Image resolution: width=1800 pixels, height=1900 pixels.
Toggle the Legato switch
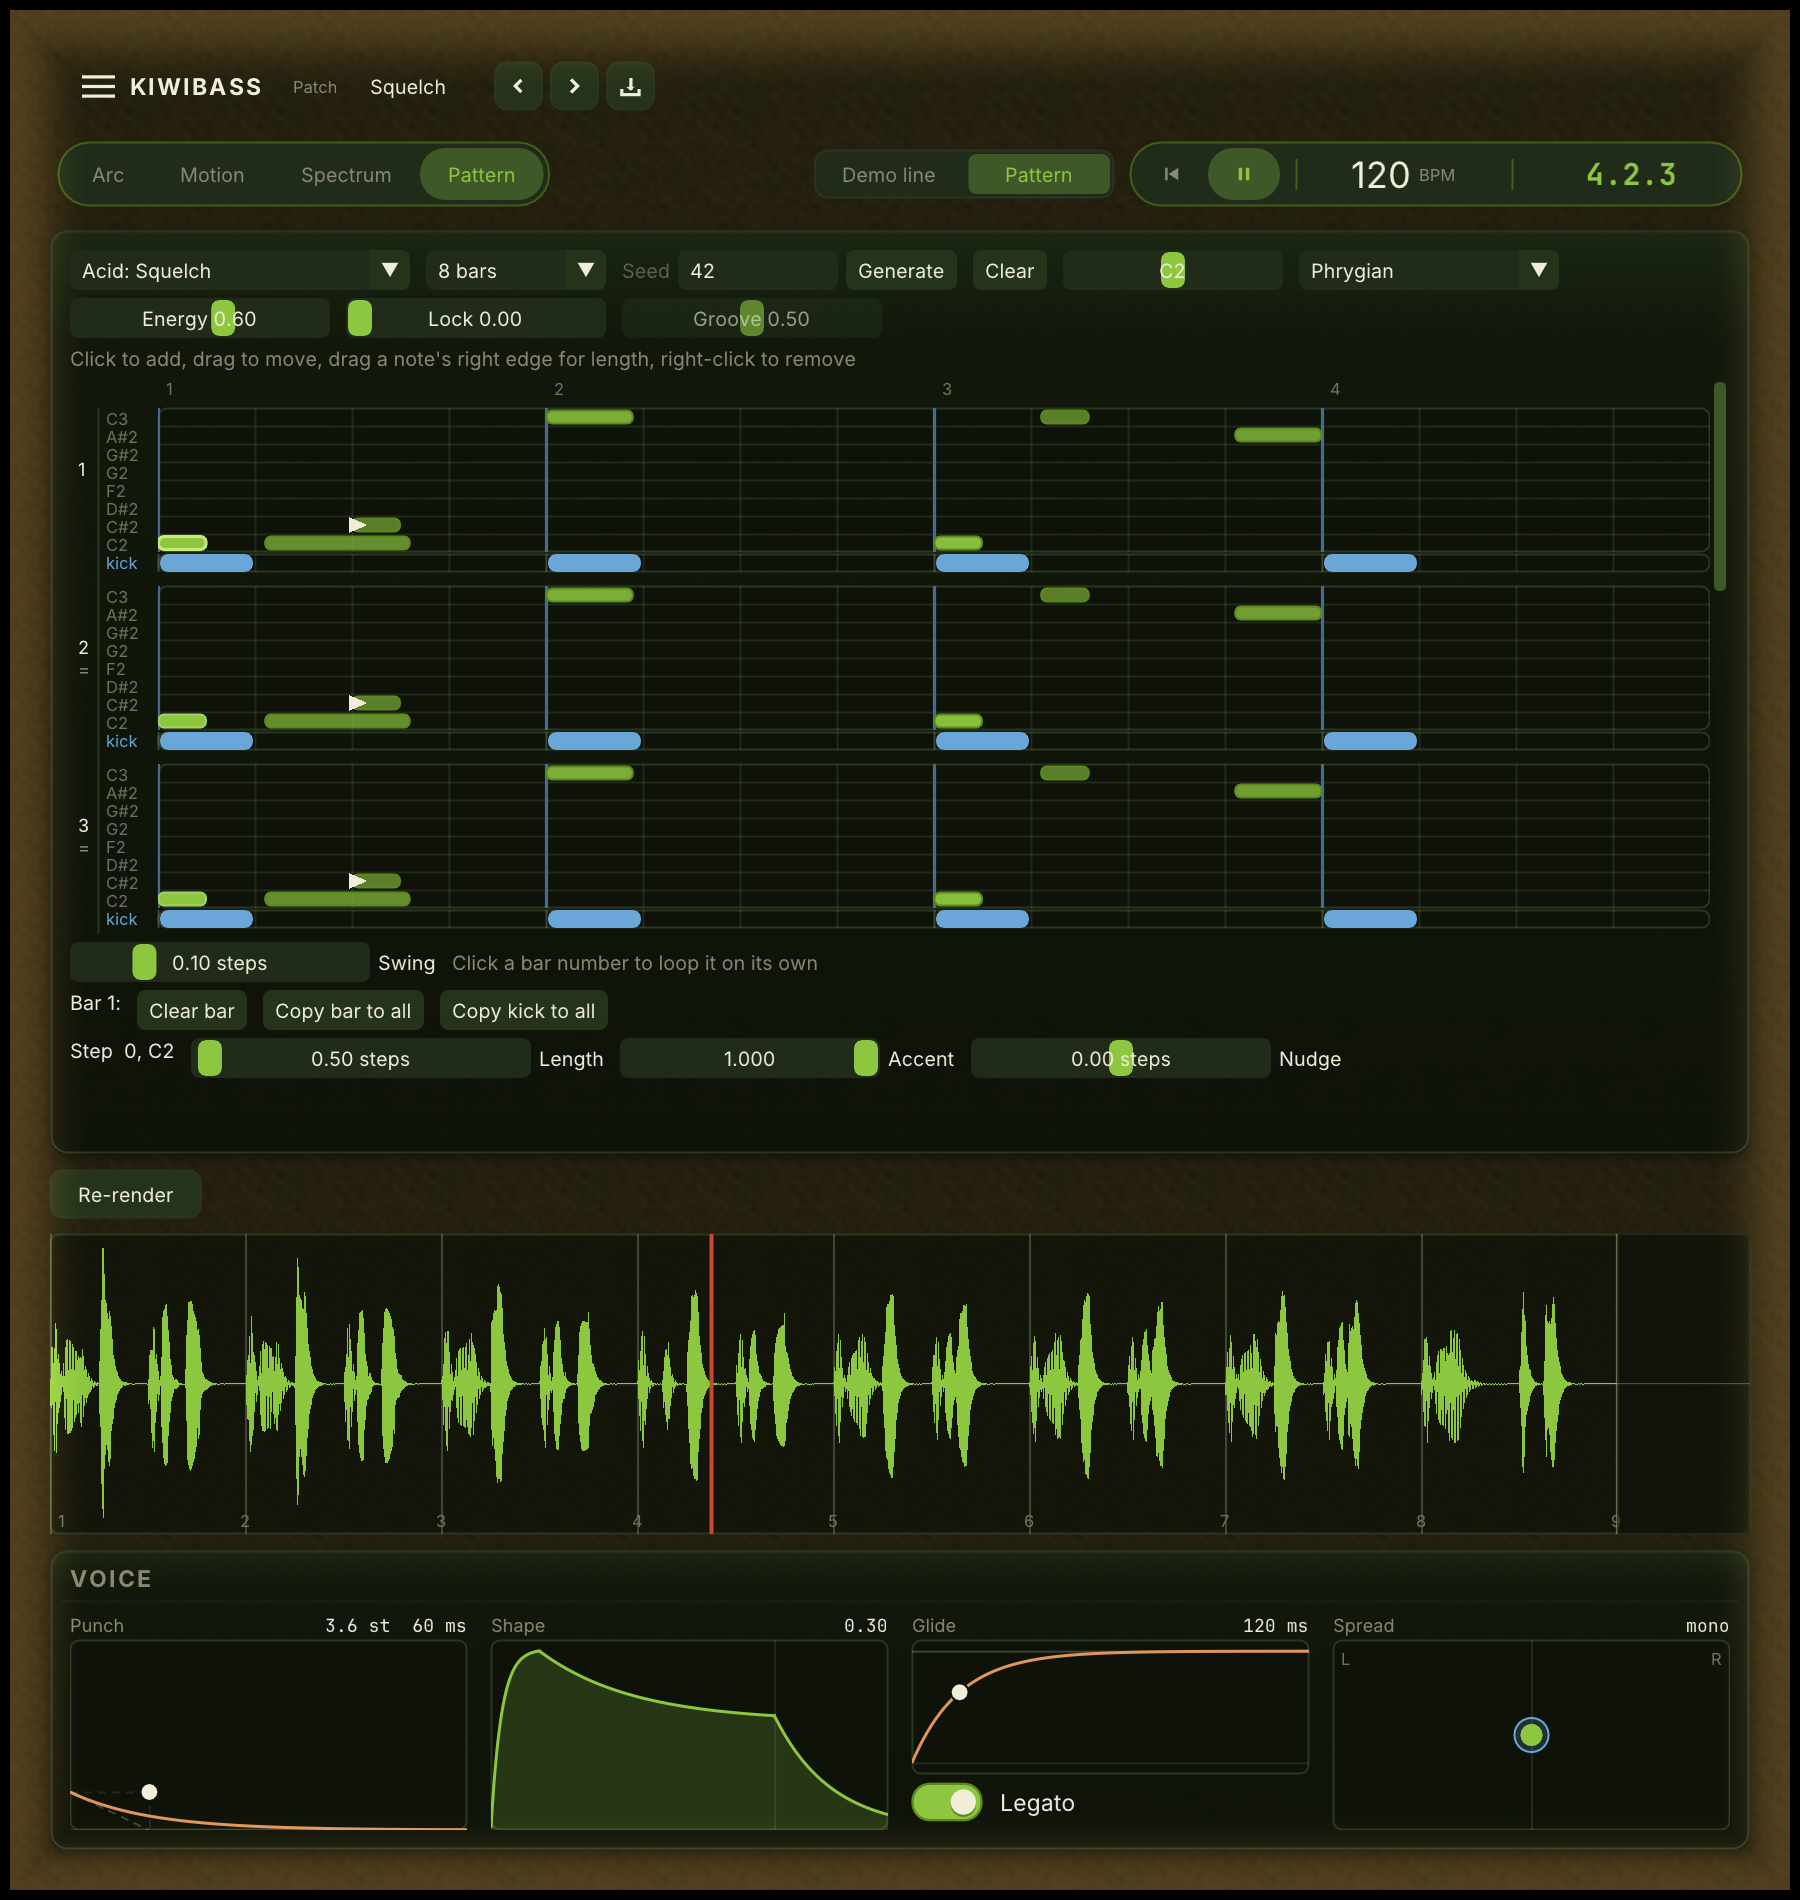point(947,1802)
